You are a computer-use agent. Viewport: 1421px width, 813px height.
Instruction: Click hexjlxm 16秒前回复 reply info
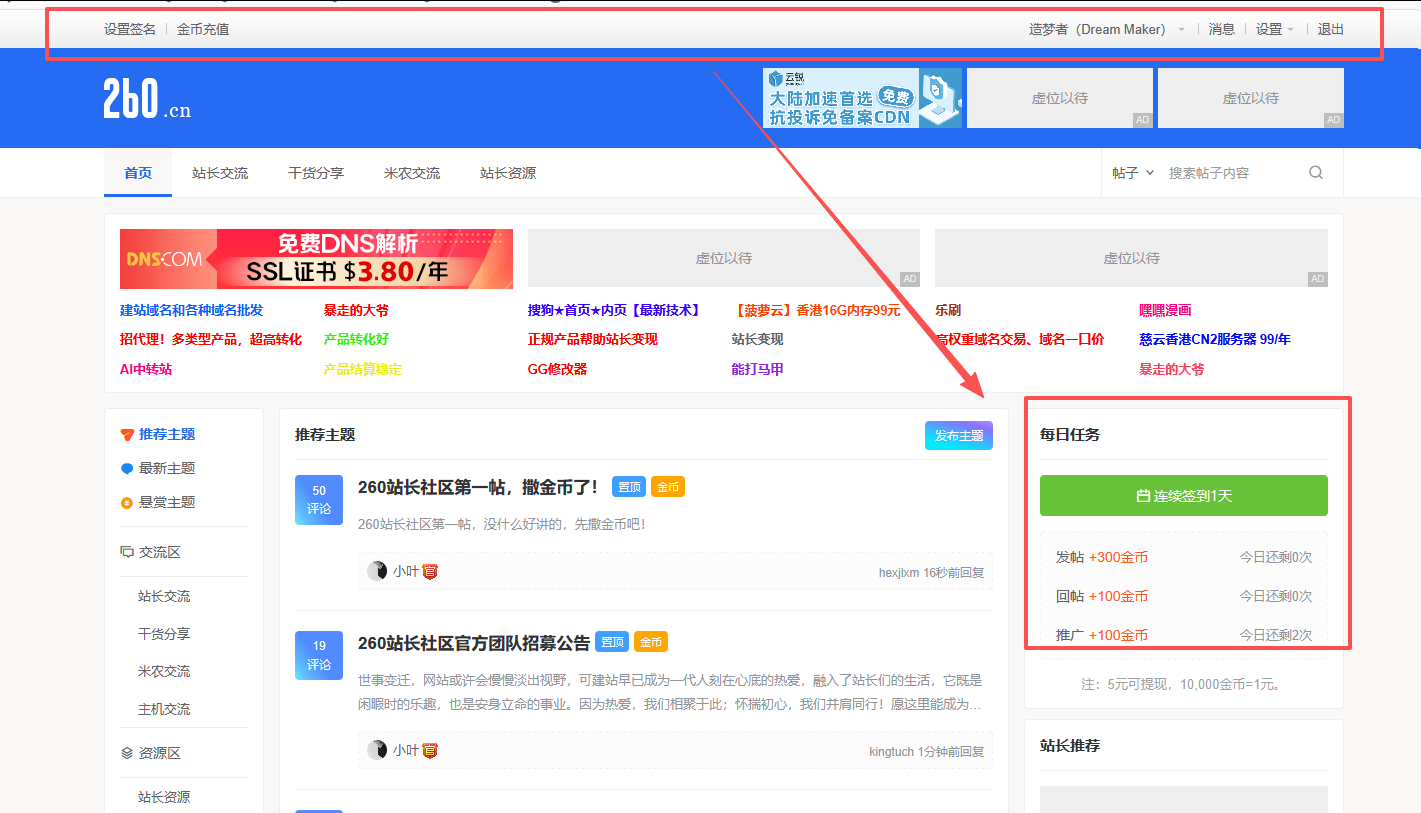[x=931, y=573]
